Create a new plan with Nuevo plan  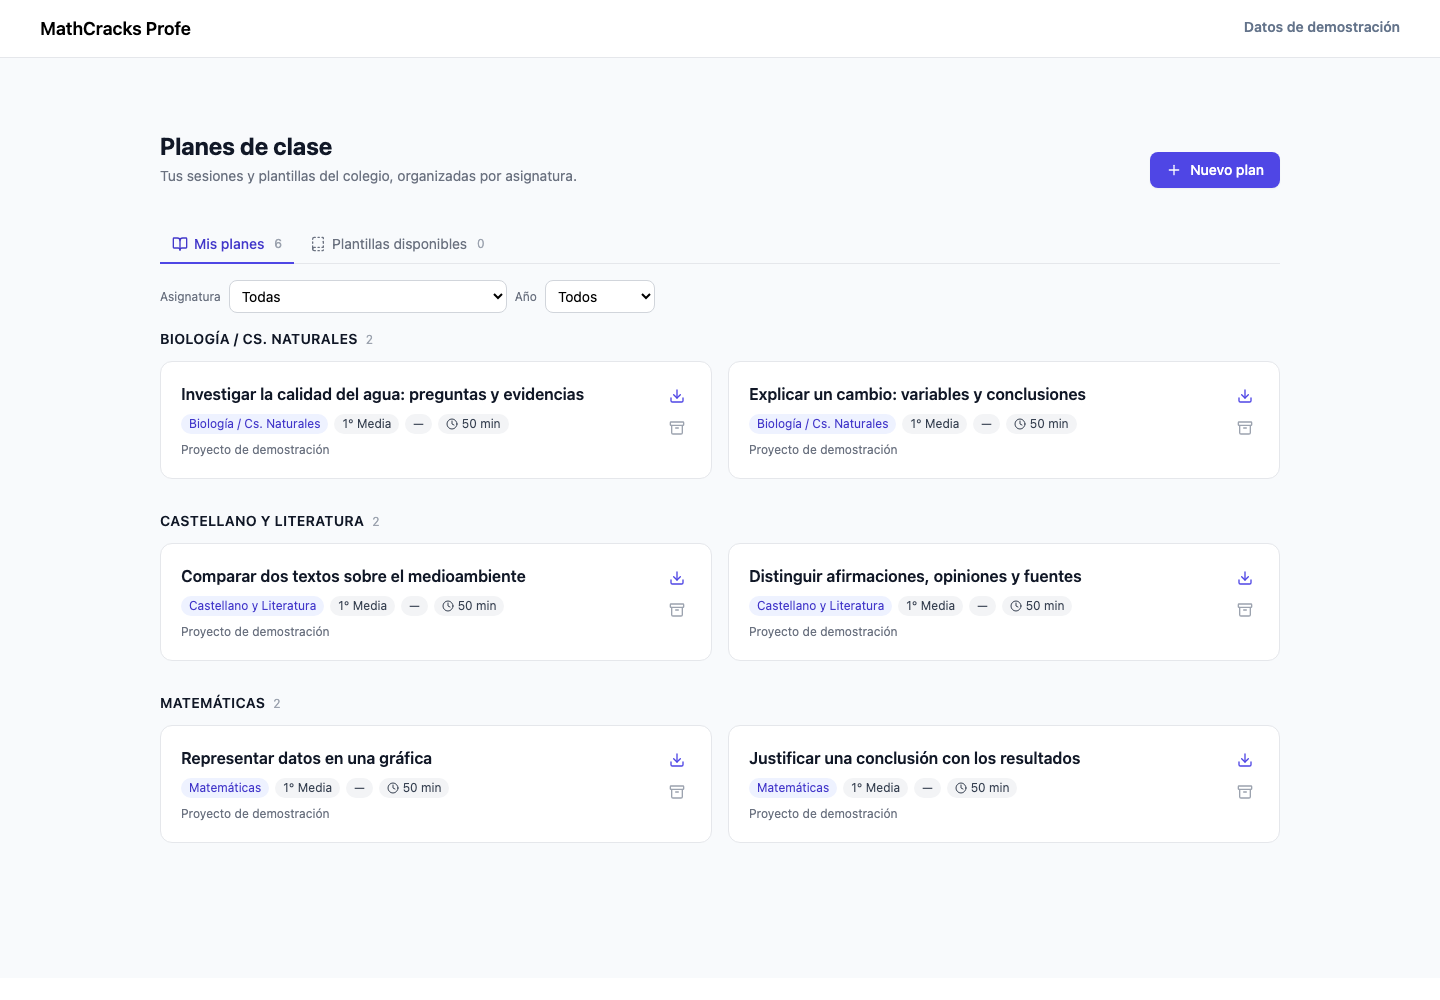pyautogui.click(x=1215, y=170)
